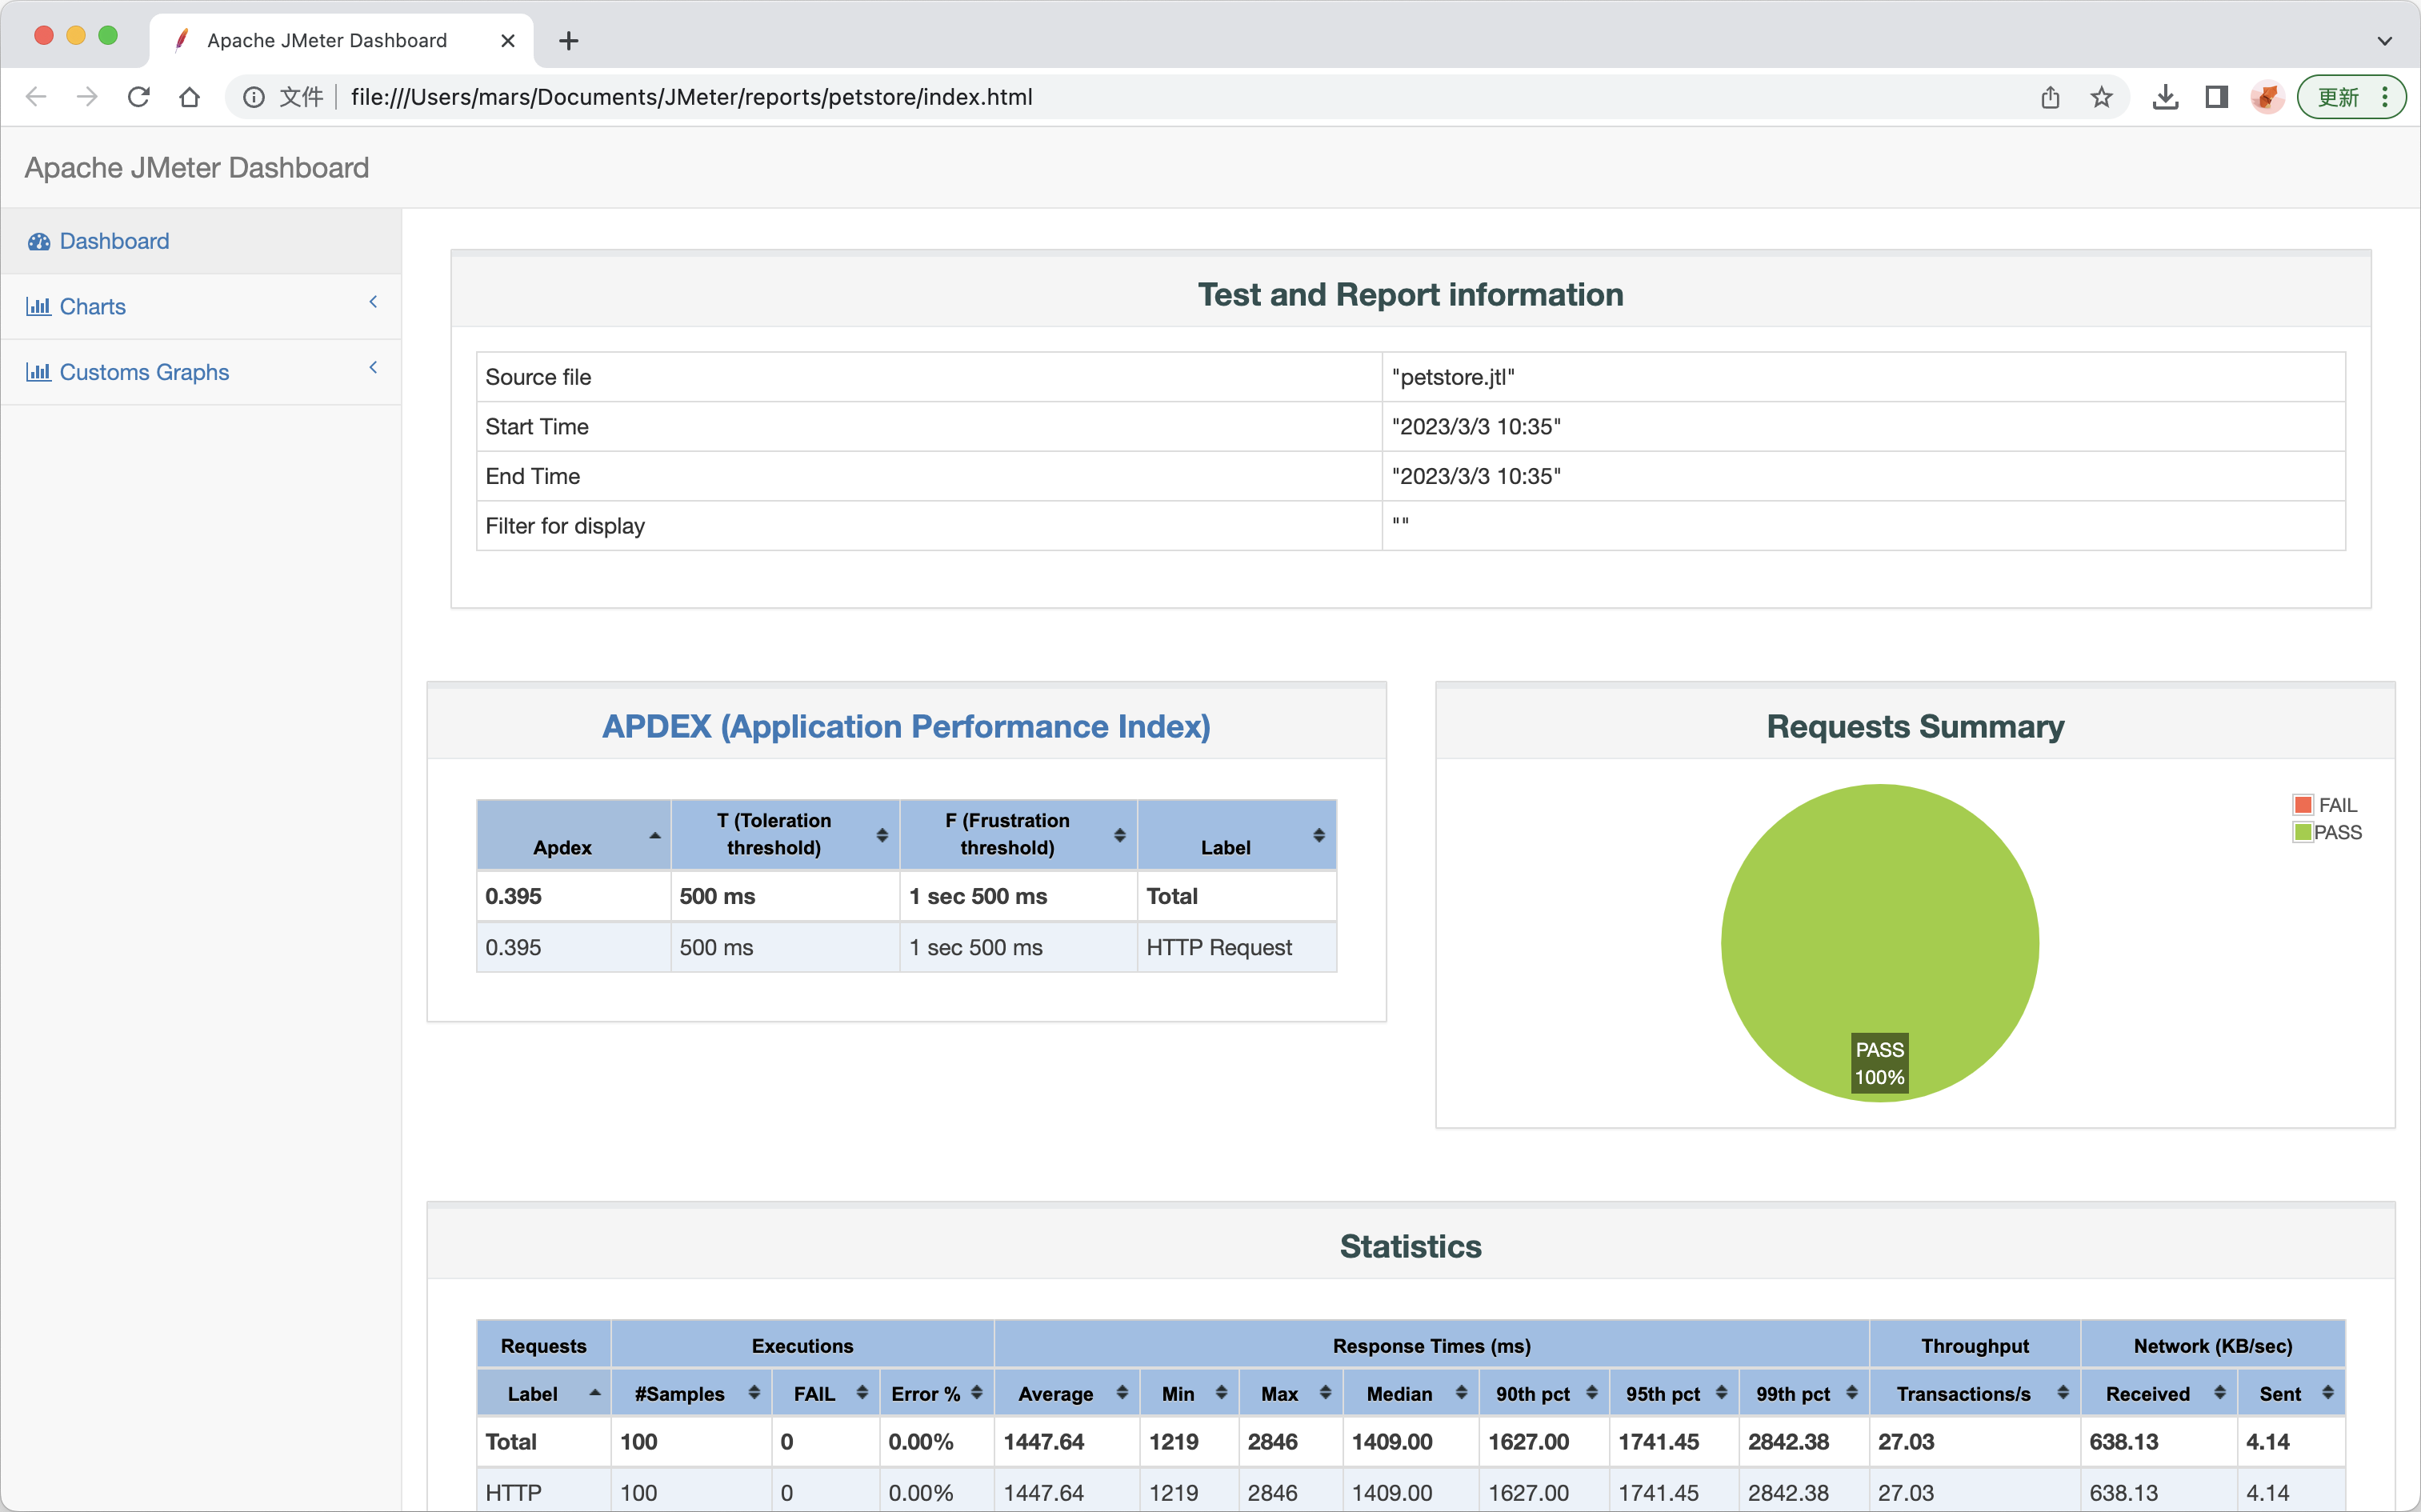Viewport: 2421px width, 1512px height.
Task: Click the home icon in the toolbar
Action: point(190,97)
